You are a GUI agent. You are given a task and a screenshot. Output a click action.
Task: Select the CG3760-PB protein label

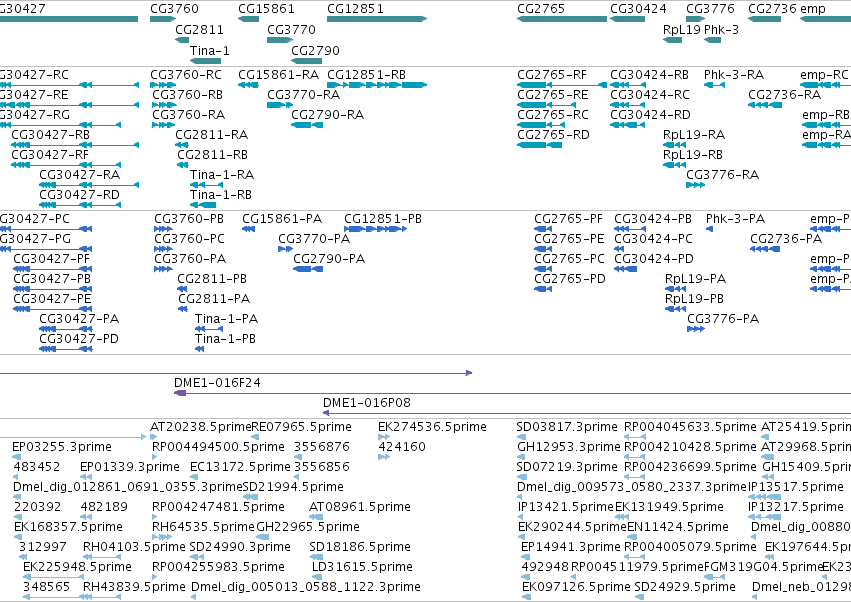[x=189, y=219]
